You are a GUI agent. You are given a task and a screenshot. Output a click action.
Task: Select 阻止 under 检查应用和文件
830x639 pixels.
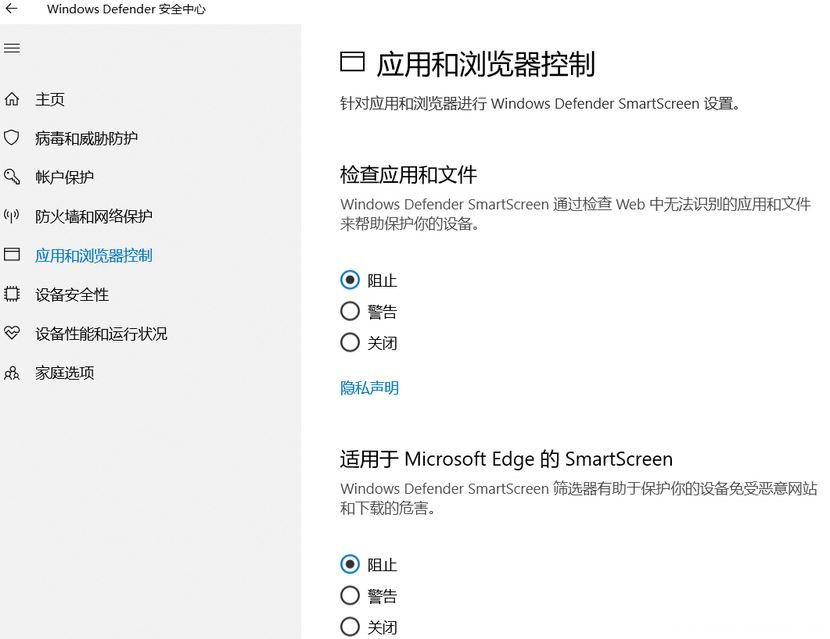[x=350, y=280]
